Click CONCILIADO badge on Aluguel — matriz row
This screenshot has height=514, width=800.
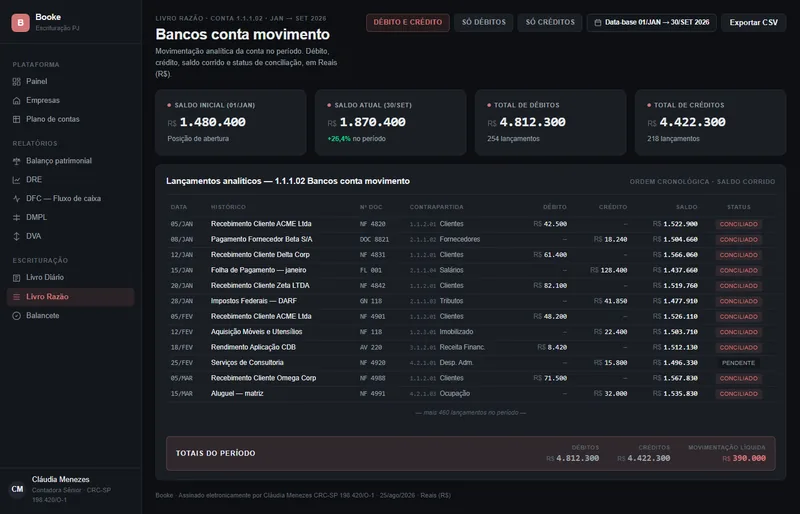pyautogui.click(x=738, y=394)
